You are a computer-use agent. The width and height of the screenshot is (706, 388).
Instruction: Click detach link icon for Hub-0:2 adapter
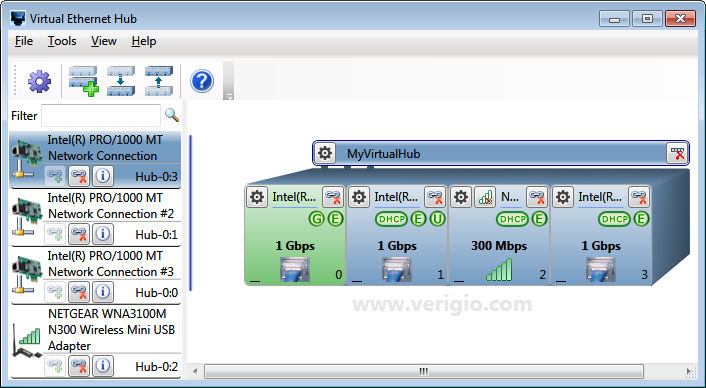point(79,366)
